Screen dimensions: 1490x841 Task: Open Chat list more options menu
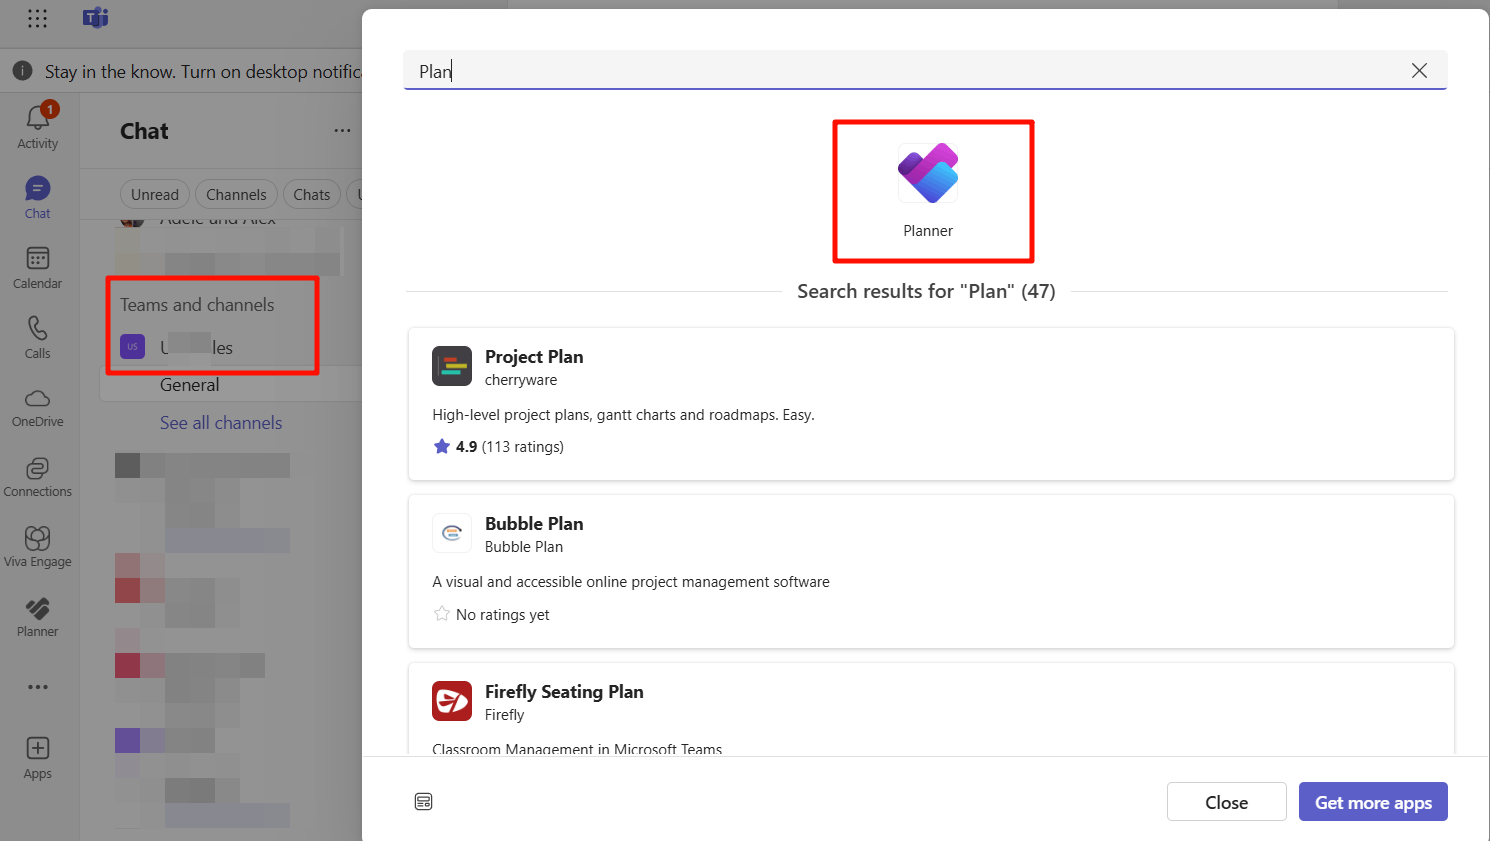[342, 131]
